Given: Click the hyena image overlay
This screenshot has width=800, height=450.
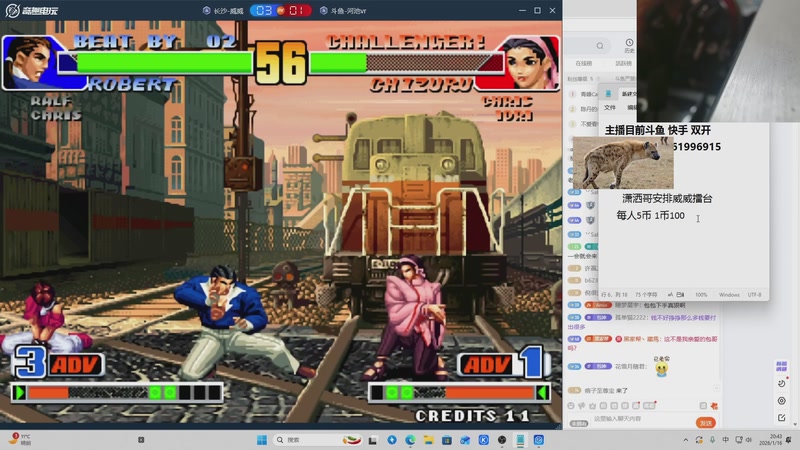Looking at the screenshot, I should click(x=623, y=163).
